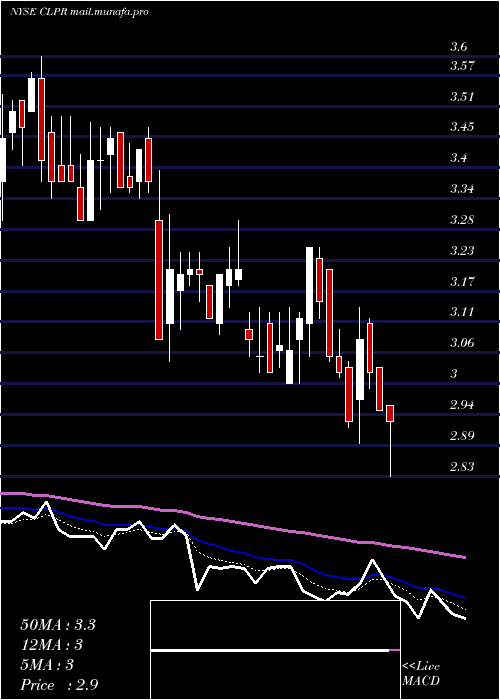Click the 3.57 price axis label

coord(462,66)
